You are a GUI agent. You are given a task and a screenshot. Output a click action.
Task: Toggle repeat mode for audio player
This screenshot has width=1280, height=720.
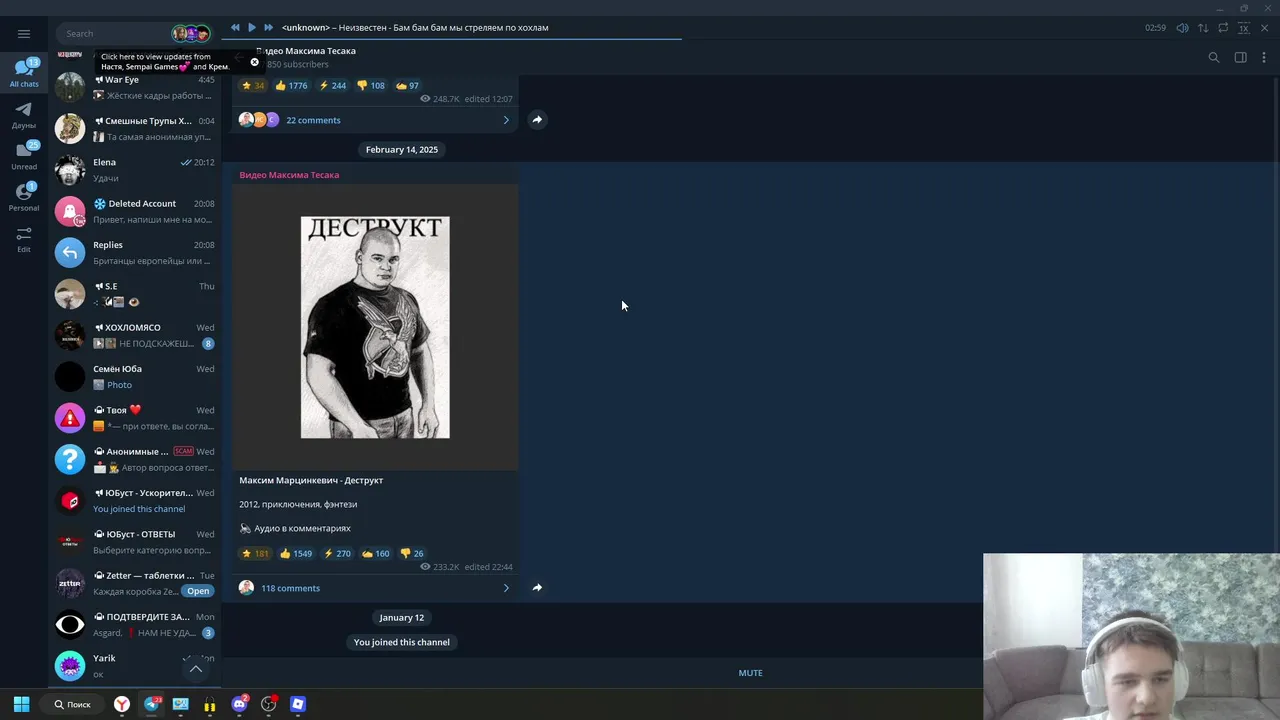tap(1223, 28)
